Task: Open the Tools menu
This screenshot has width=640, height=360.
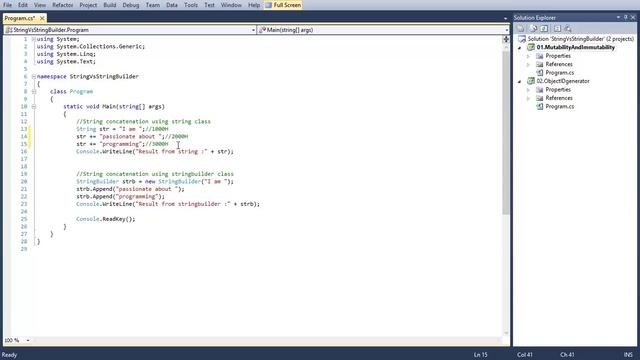Action: click(x=191, y=5)
